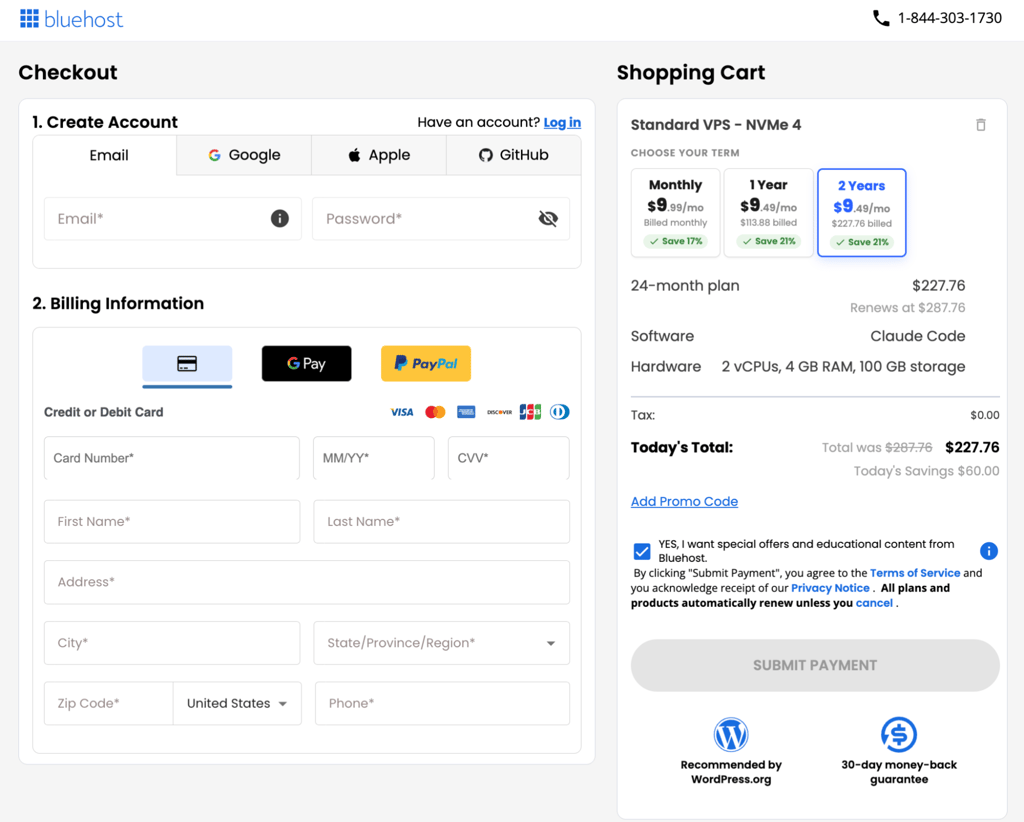The height and width of the screenshot is (822, 1024).
Task: Click the Mastercard logo
Action: pos(435,412)
